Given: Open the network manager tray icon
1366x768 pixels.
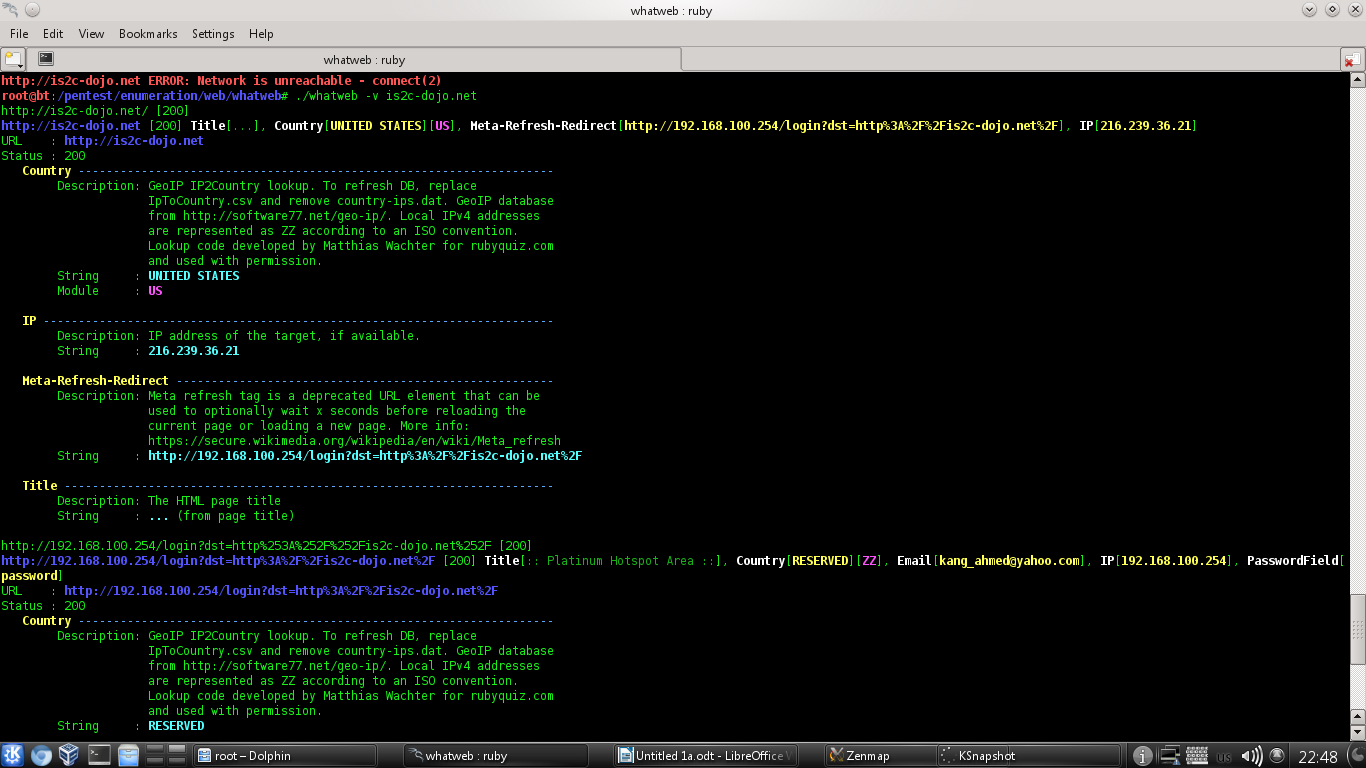Looking at the screenshot, I should point(1169,756).
